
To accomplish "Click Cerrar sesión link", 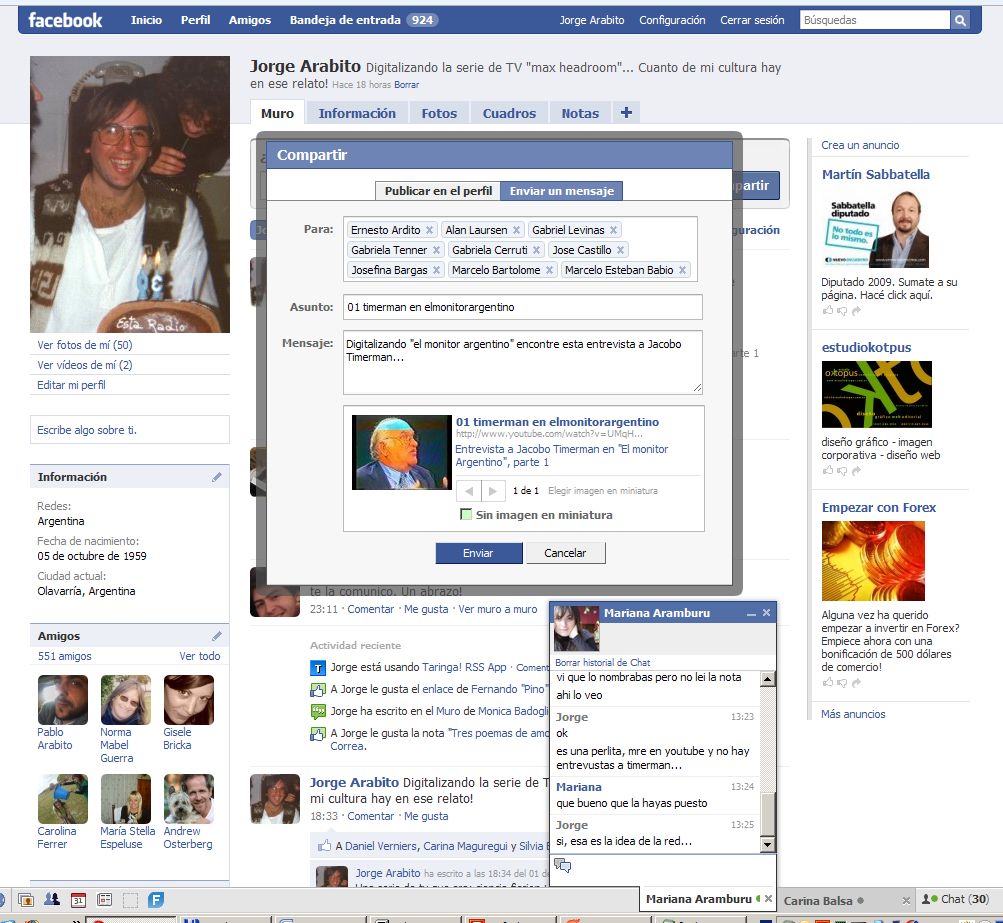I will point(752,20).
